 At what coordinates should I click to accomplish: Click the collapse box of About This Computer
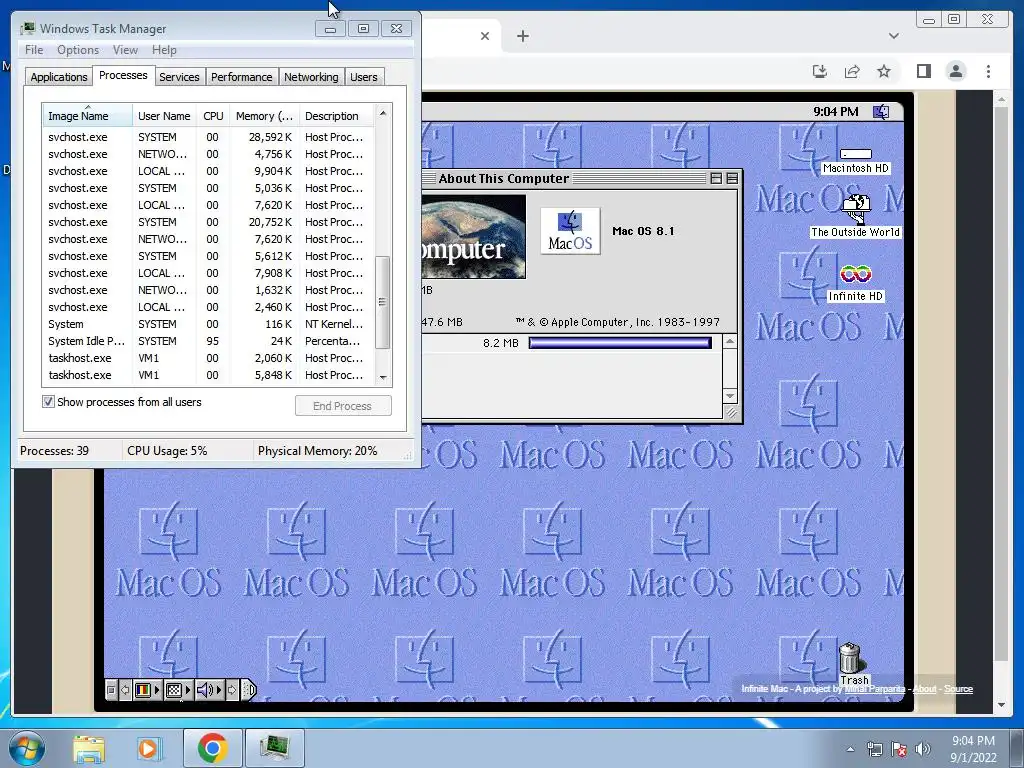(732, 178)
